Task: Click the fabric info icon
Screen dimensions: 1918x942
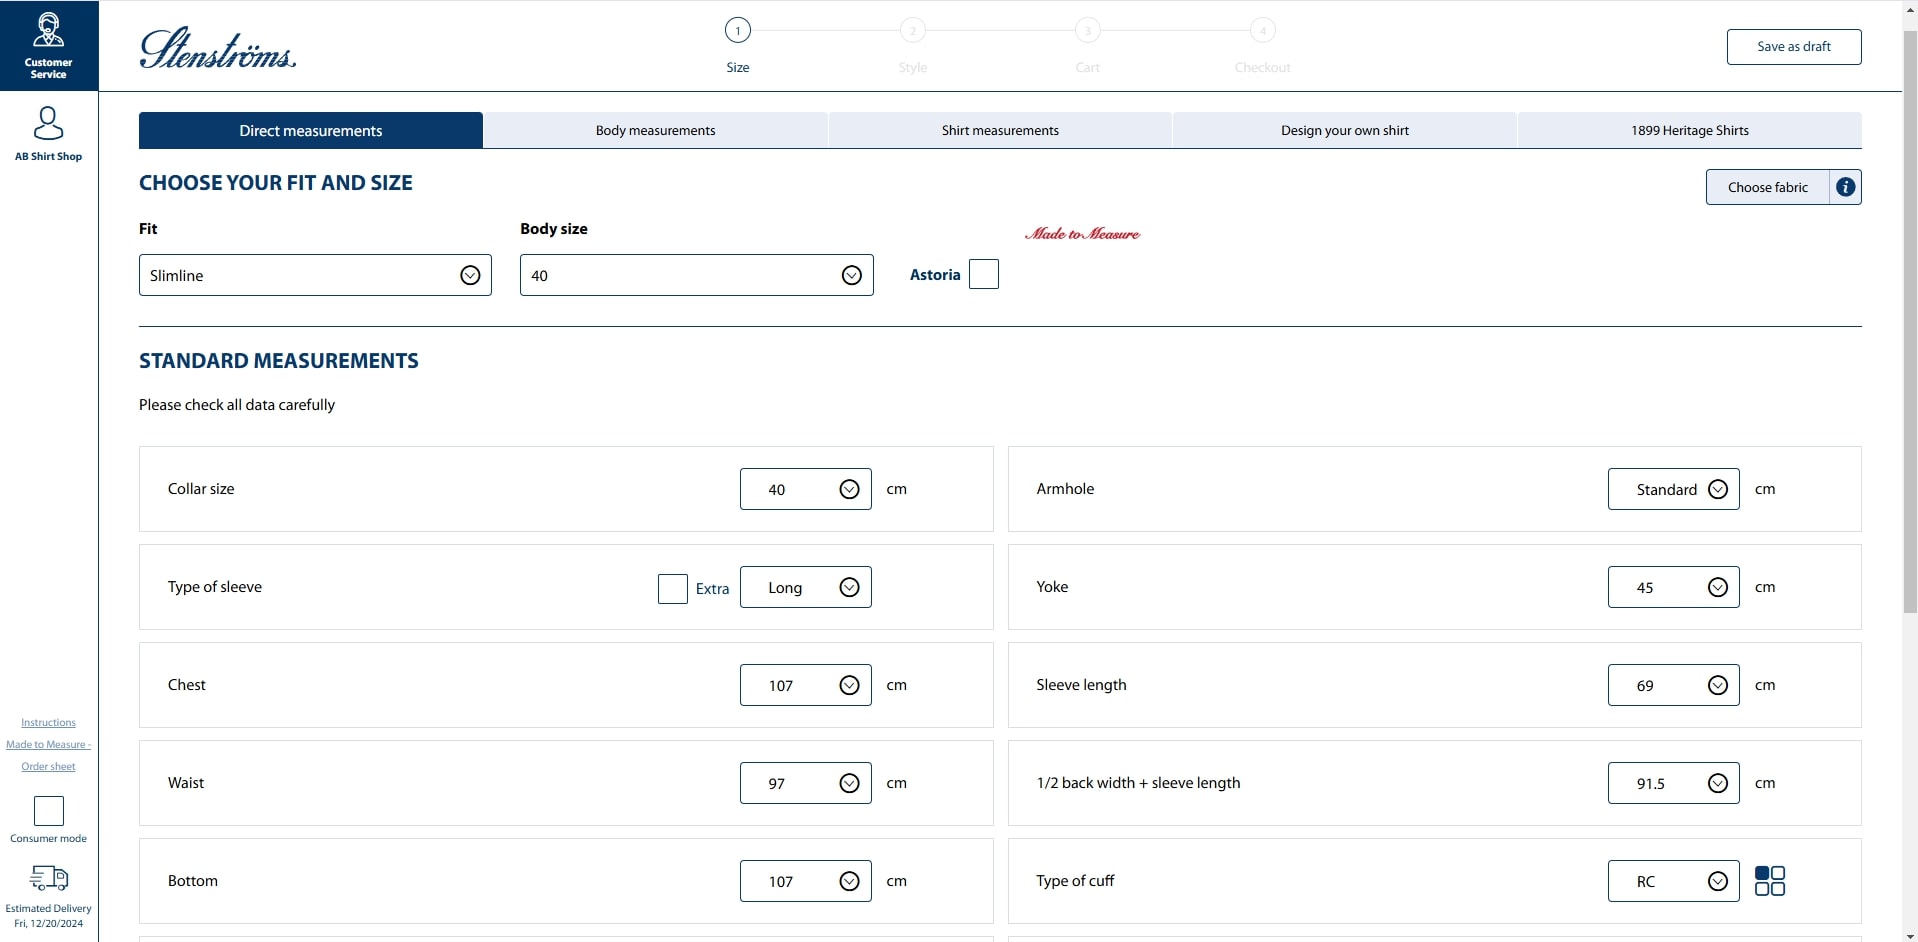Action: (x=1845, y=187)
